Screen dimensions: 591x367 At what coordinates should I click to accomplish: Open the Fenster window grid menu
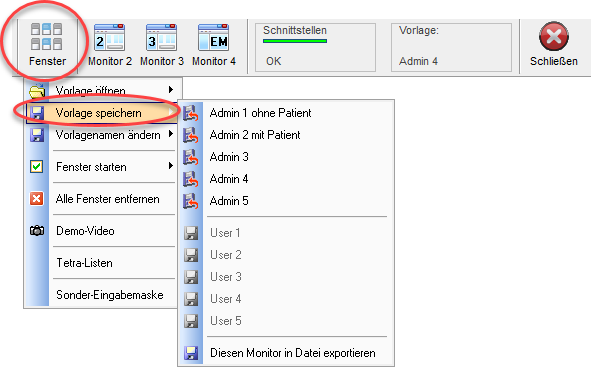[x=47, y=45]
